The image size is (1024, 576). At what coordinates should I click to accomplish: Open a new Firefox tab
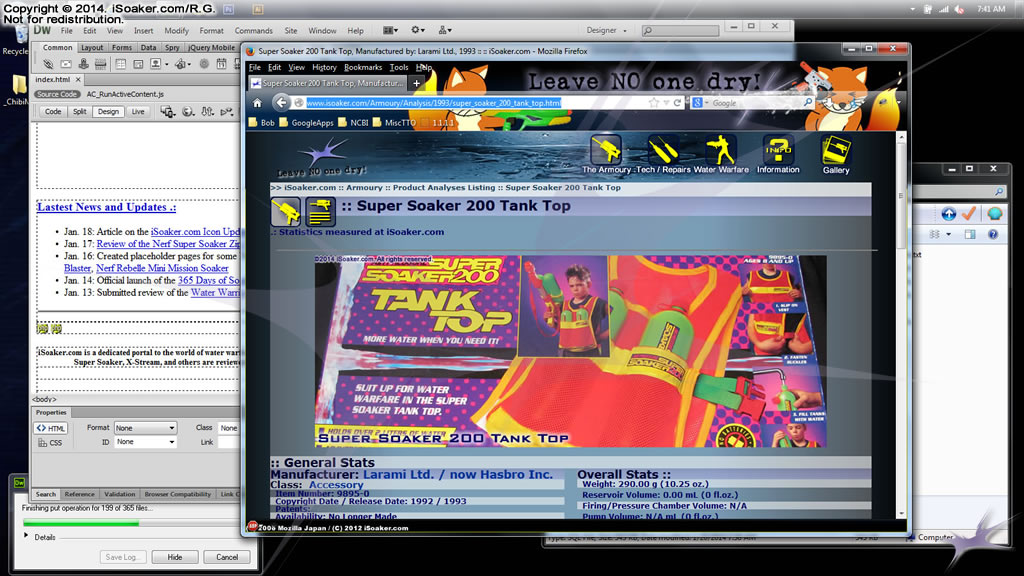coord(416,83)
